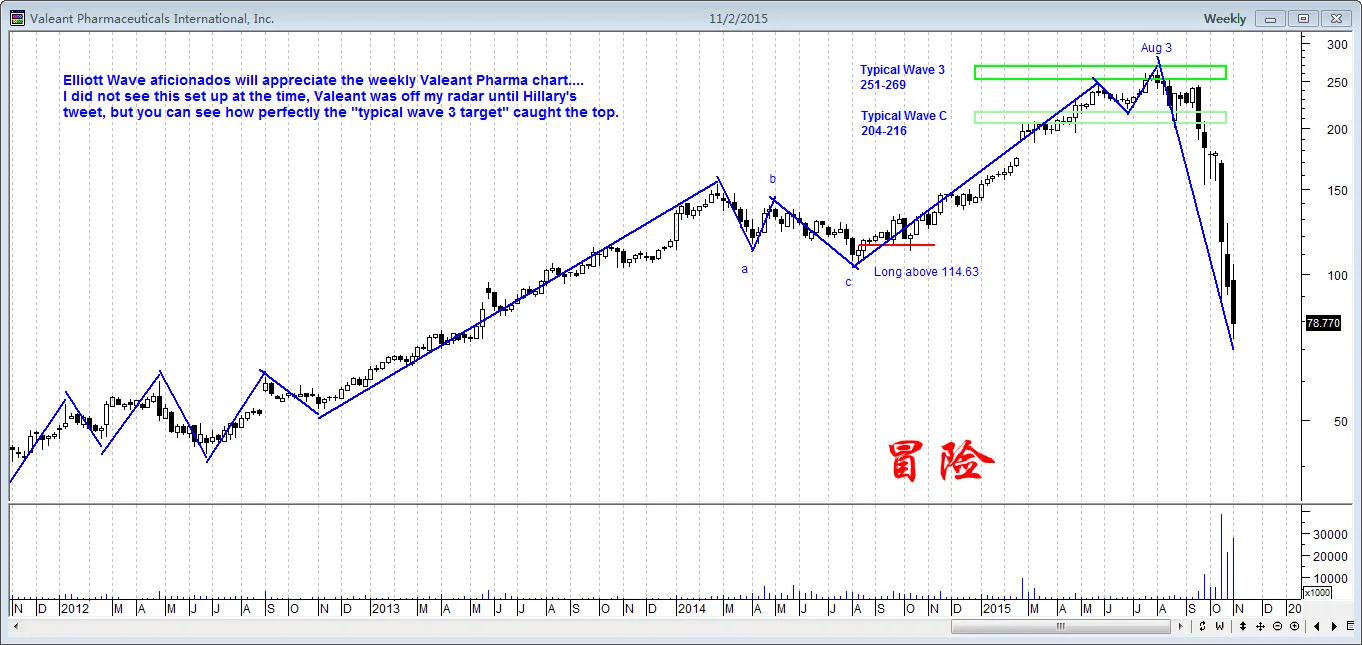Click the chart window icon in title bar
The image size is (1362, 645).
(17, 18)
